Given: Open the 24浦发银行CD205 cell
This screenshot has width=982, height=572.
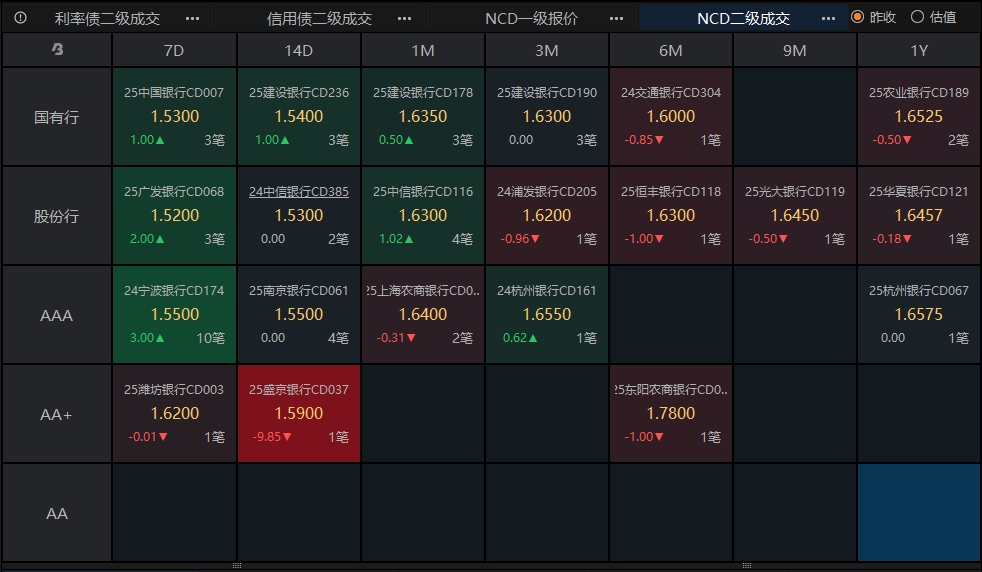Looking at the screenshot, I should [547, 216].
